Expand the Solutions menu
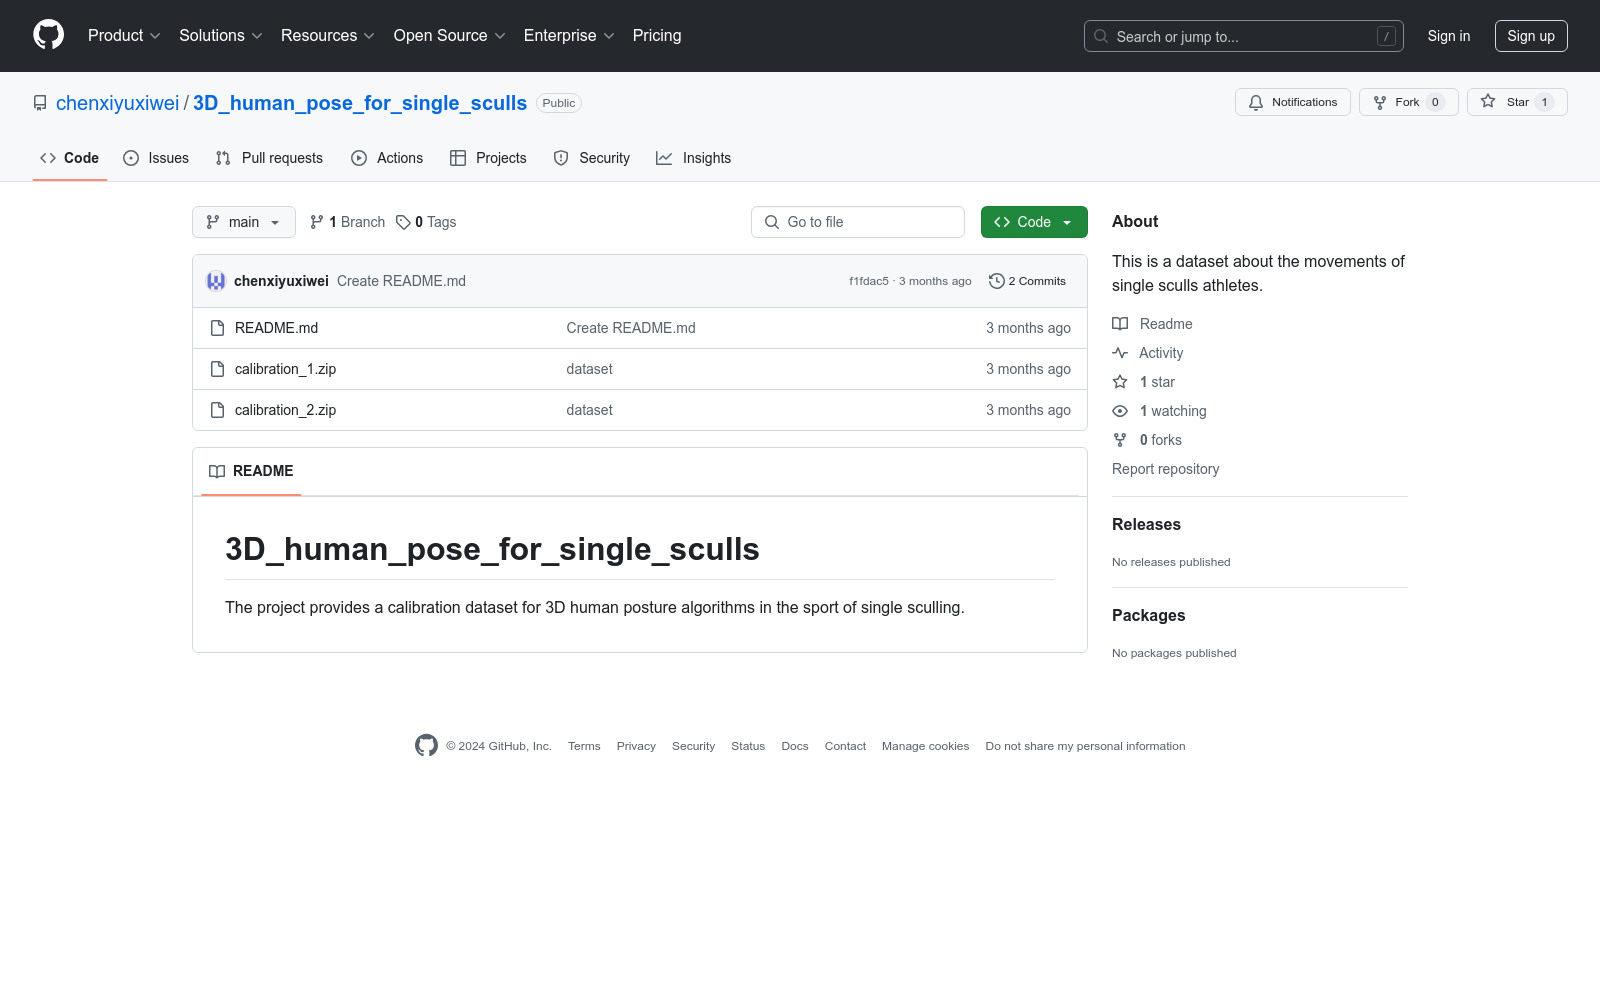The width and height of the screenshot is (1600, 1000). point(221,35)
